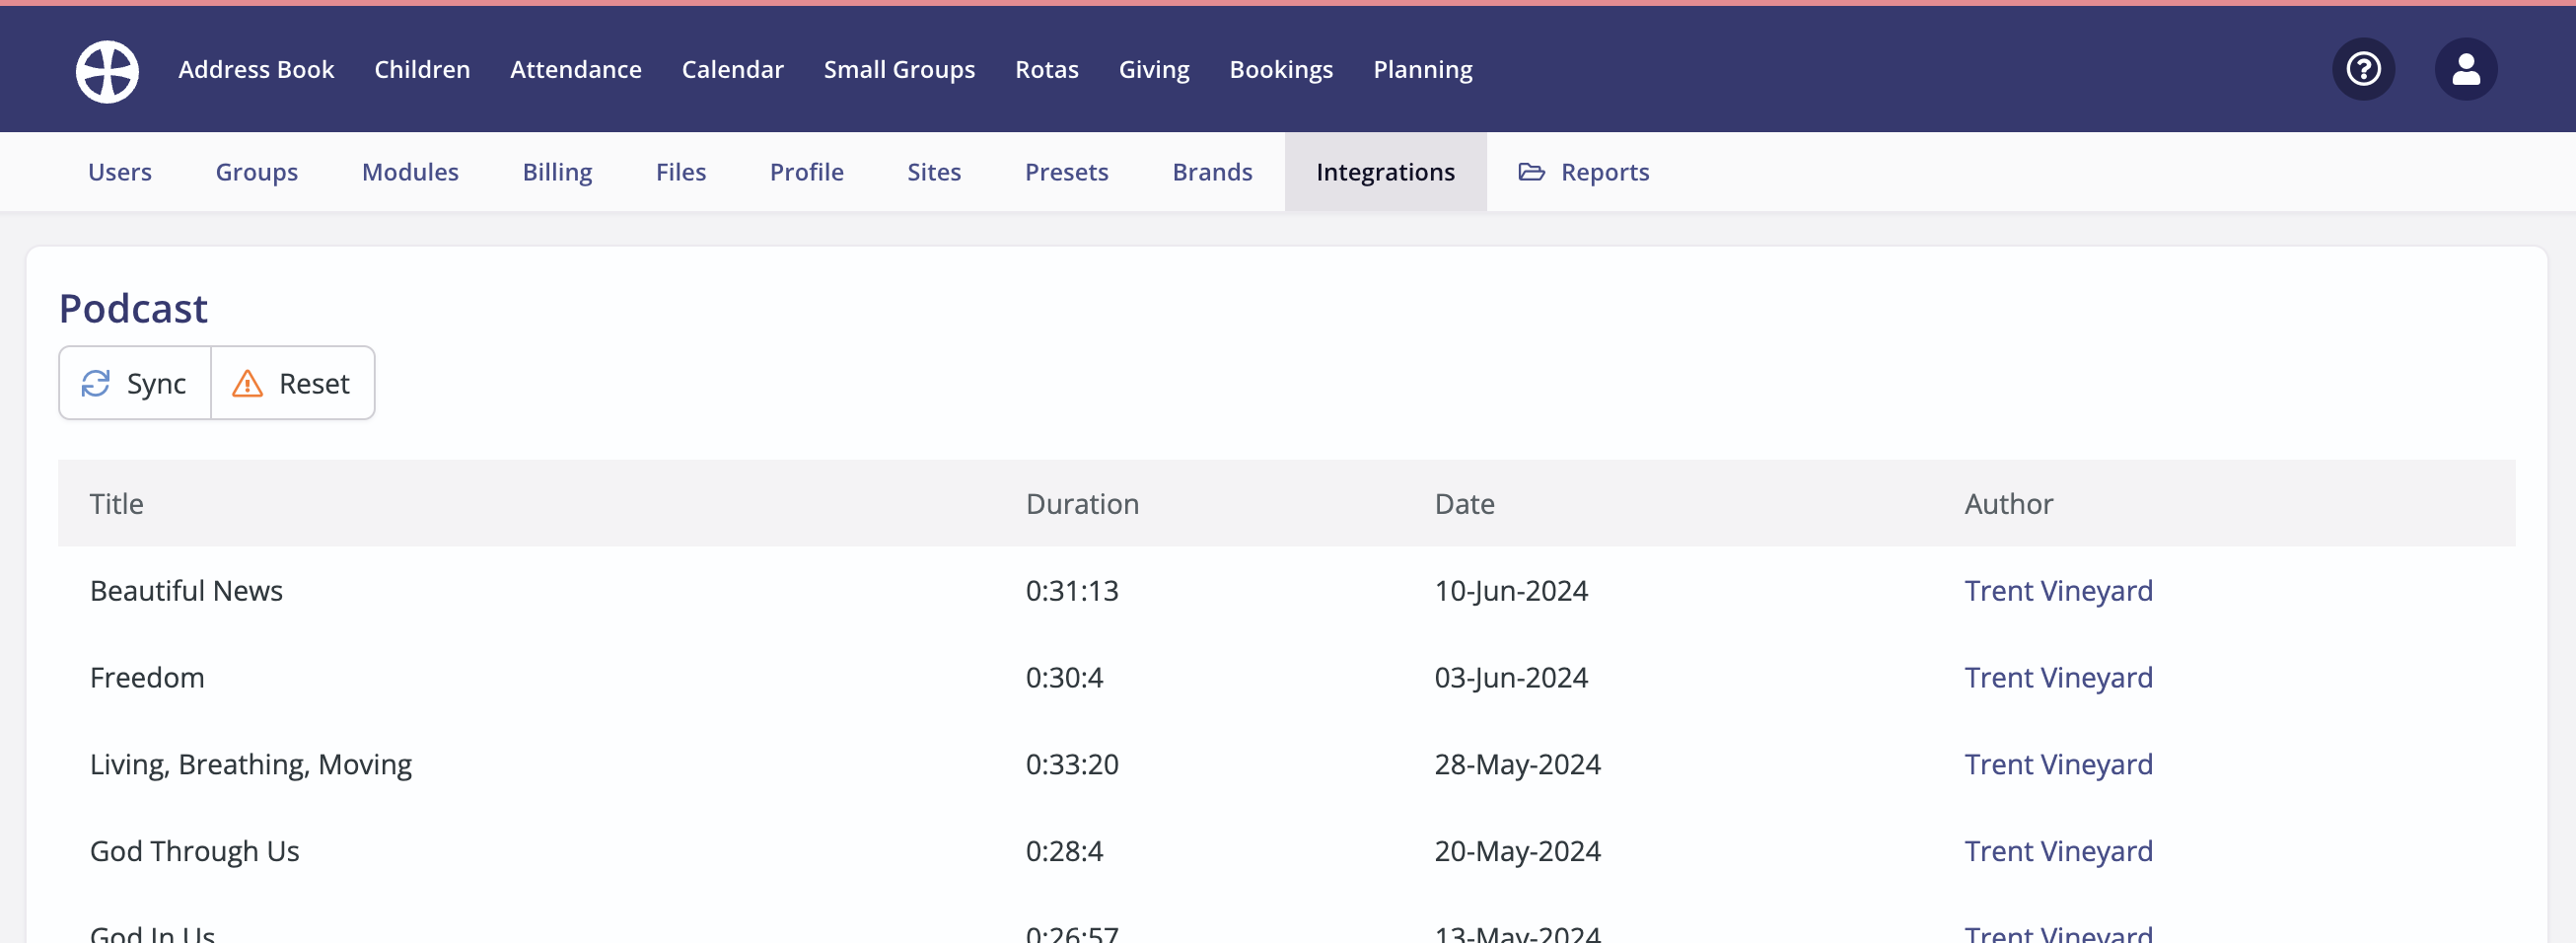Open the Presets tab
This screenshot has width=2576, height=943.
[1066, 172]
